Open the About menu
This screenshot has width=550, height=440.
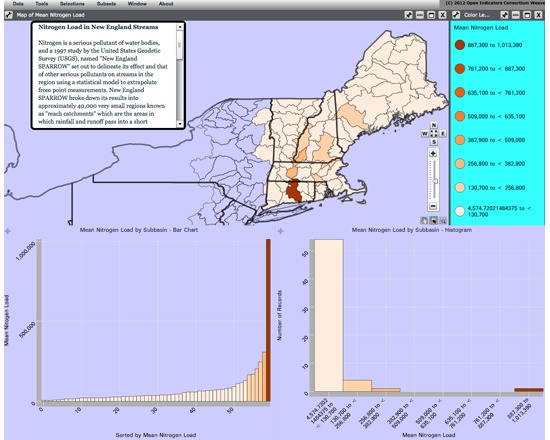click(166, 4)
